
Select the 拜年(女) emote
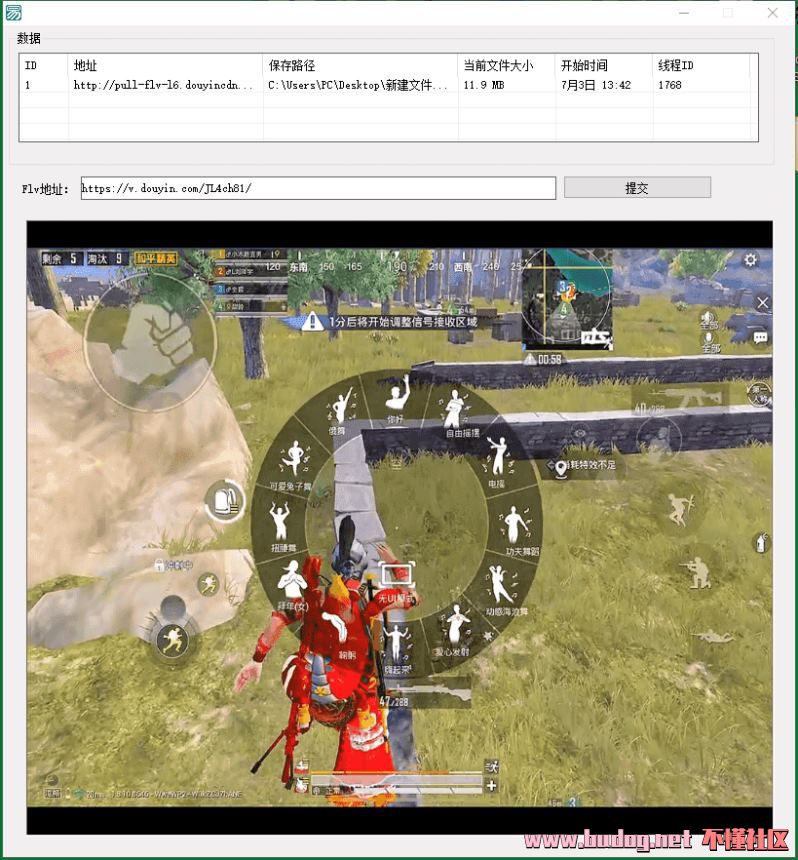(292, 586)
